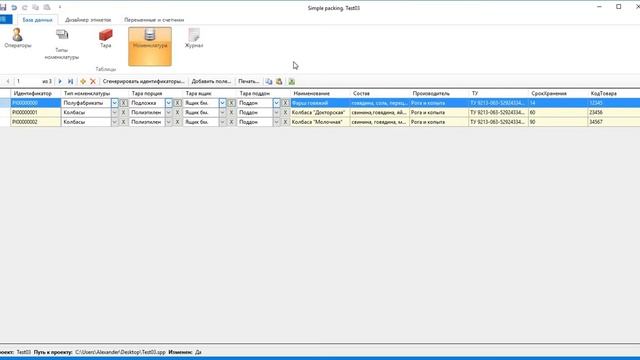Click Производитель column header
This screenshot has width=640, height=360.
click(439, 93)
